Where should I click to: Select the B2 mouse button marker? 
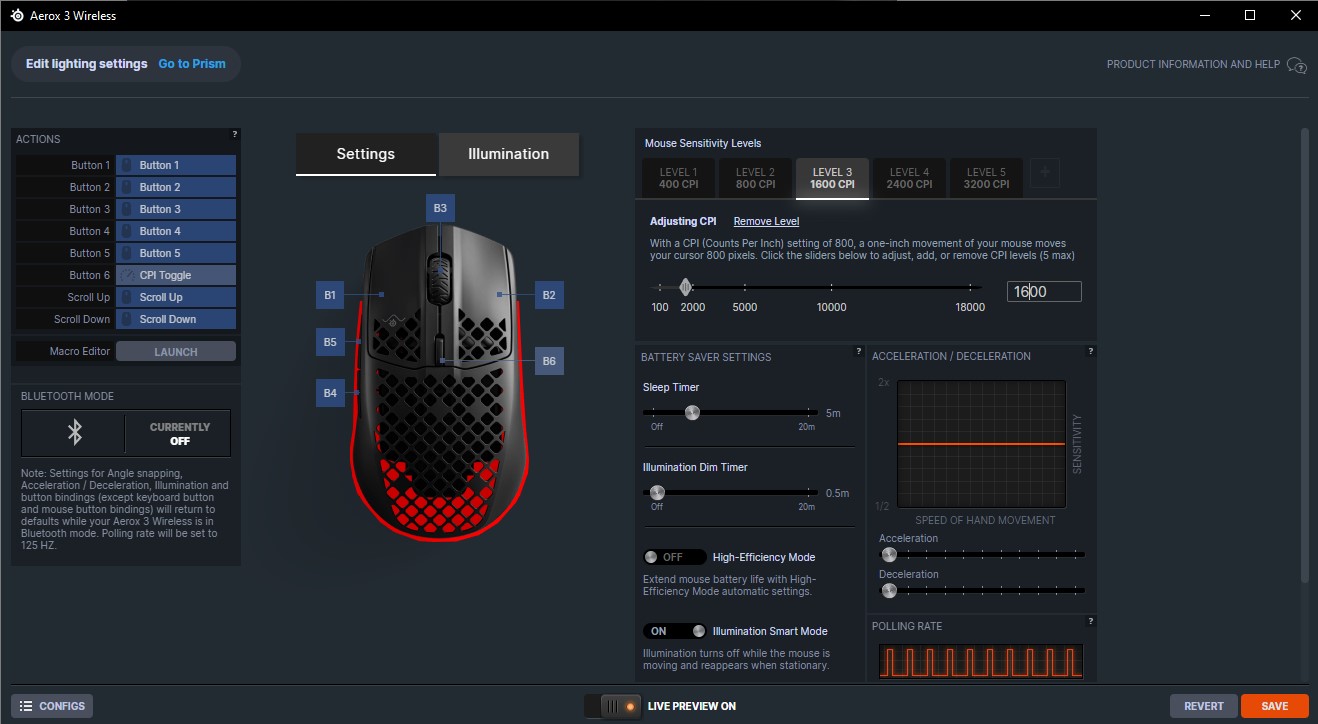point(549,295)
